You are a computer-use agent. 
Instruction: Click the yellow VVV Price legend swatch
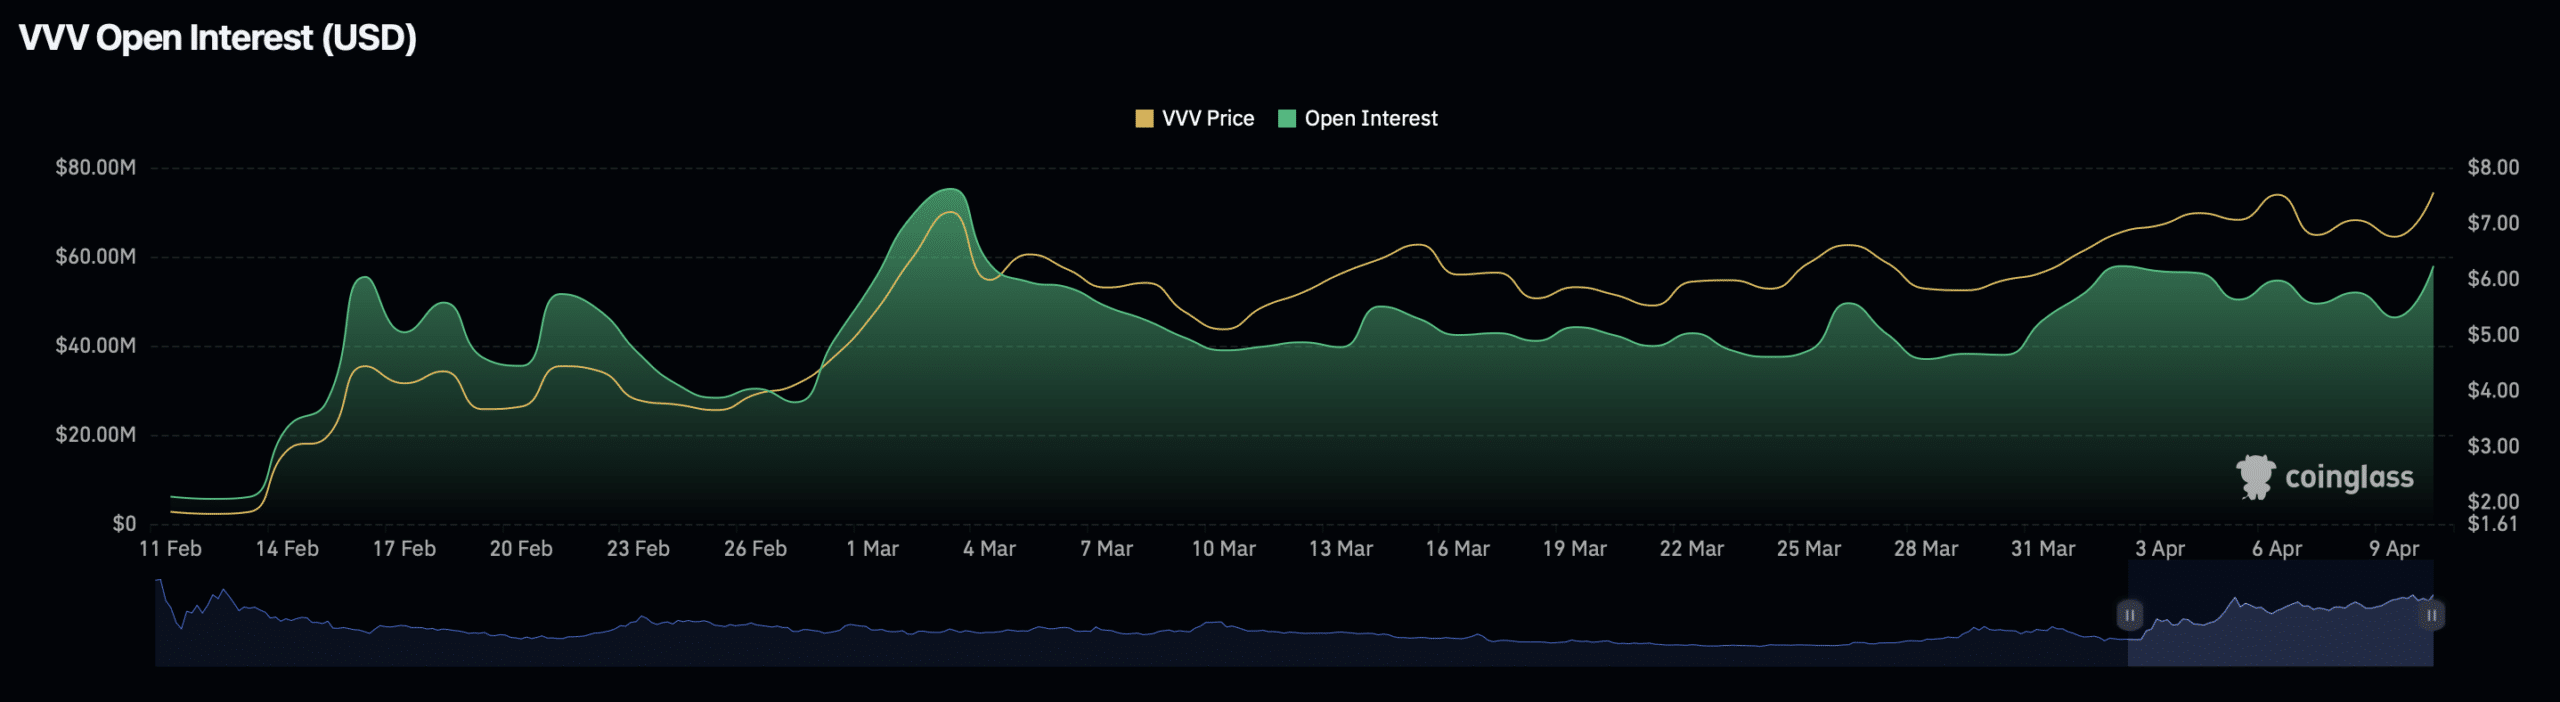click(1144, 119)
